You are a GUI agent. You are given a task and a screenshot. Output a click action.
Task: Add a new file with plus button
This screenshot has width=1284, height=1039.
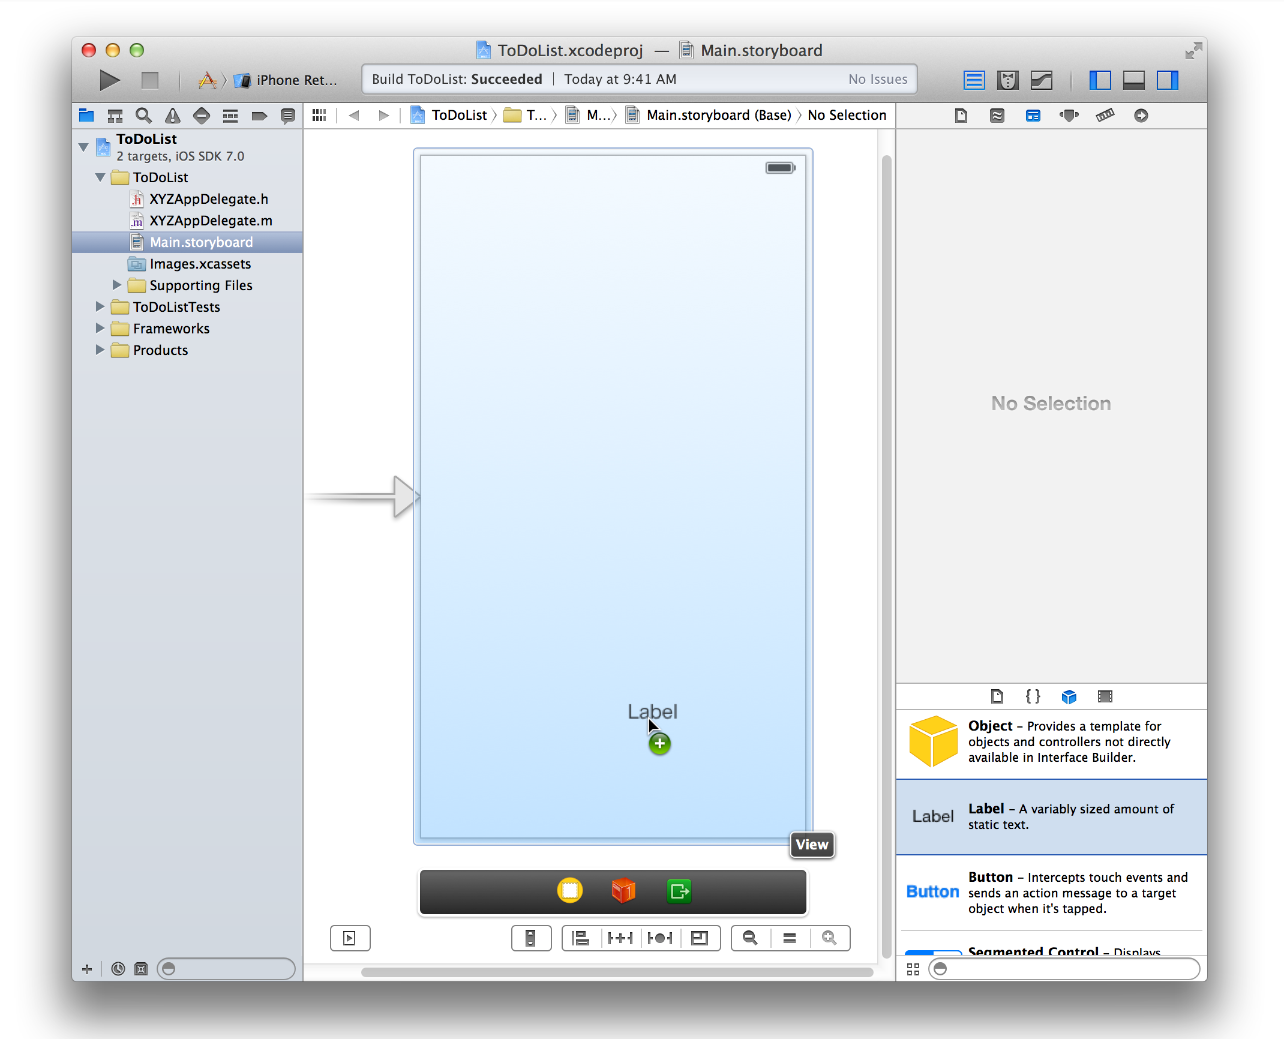pyautogui.click(x=87, y=969)
